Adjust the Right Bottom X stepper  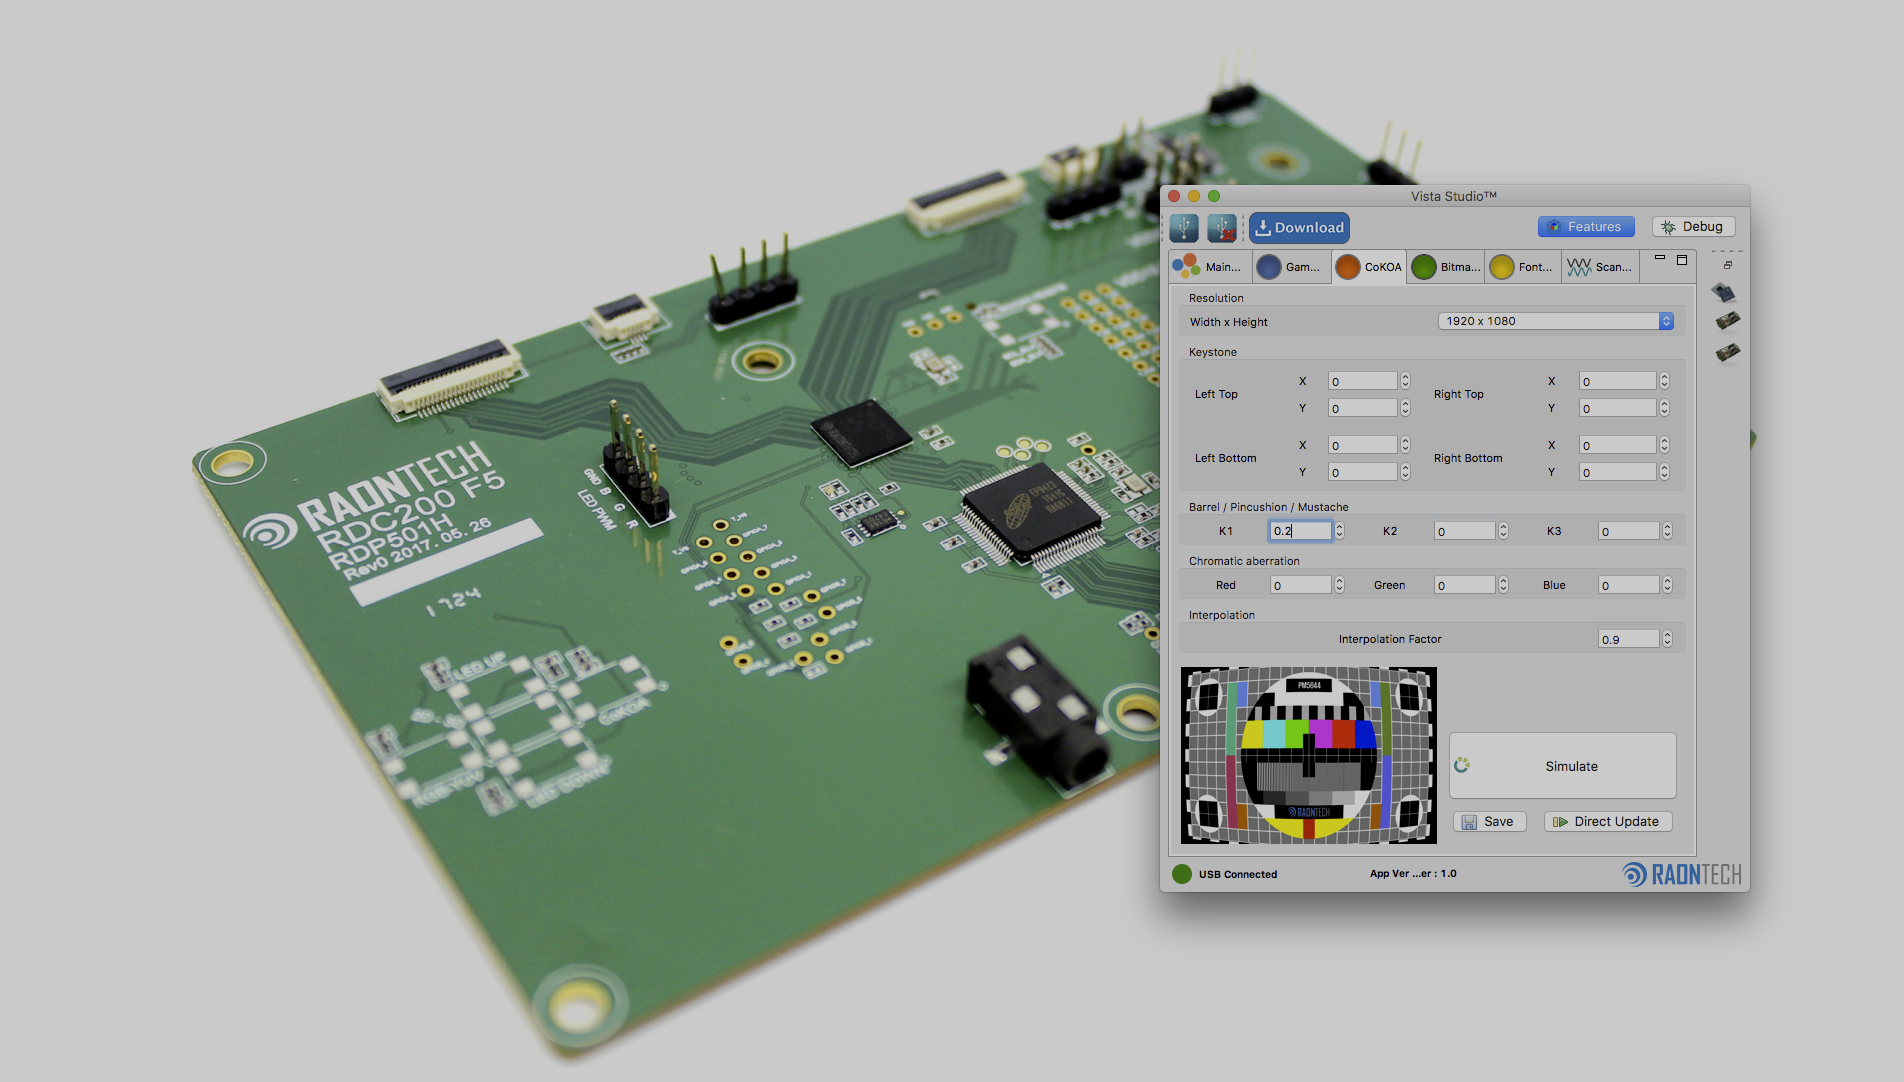(x=1664, y=445)
